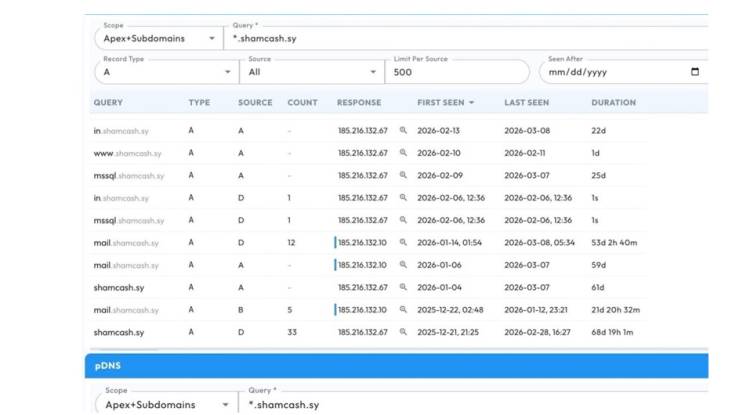750x415 pixels.
Task: Click the Duration column header
Action: [x=613, y=103]
